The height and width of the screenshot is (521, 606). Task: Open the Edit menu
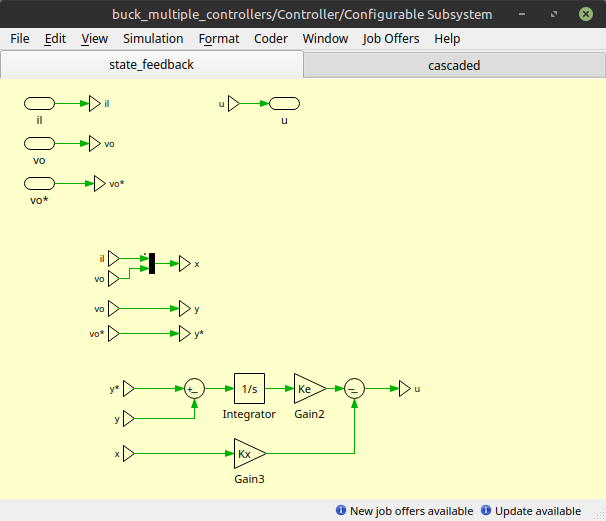coord(55,39)
